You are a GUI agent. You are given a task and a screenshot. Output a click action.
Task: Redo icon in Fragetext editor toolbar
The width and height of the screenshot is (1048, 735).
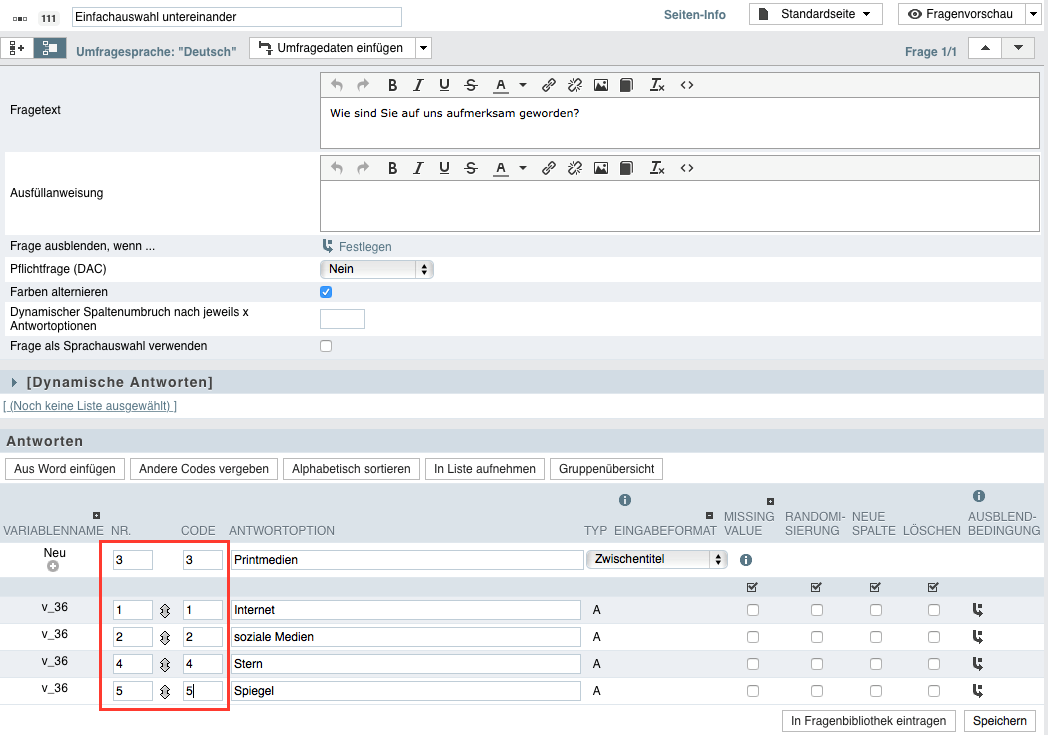click(363, 85)
